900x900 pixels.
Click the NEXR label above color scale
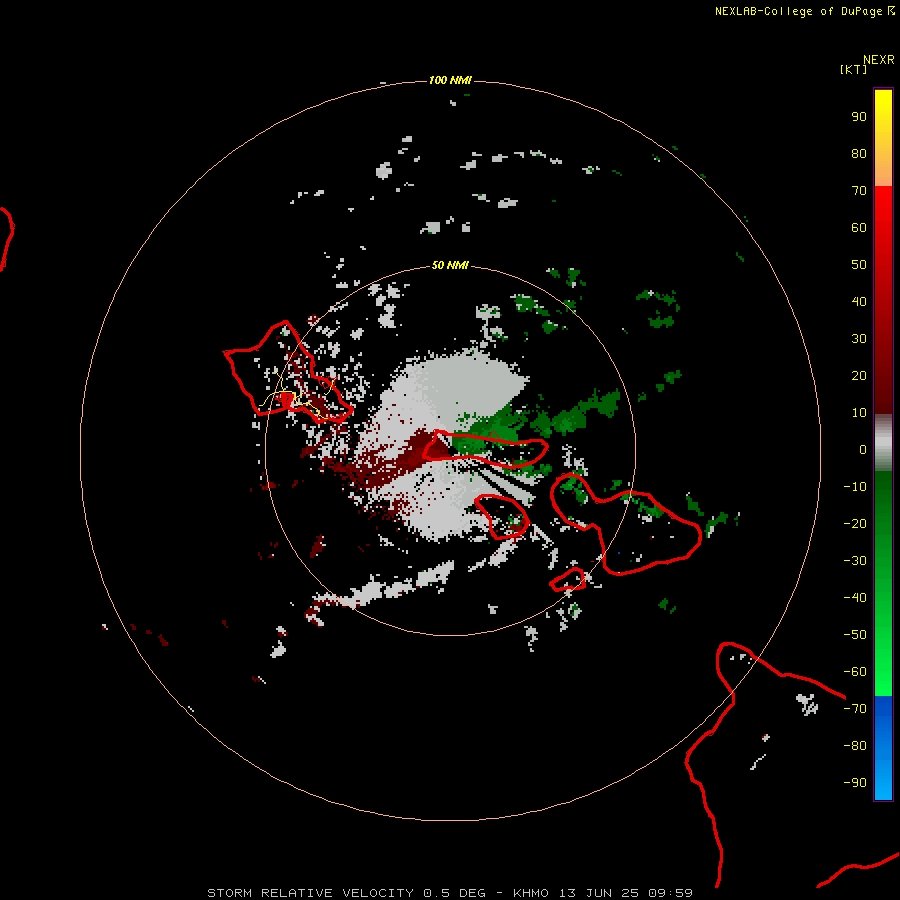[x=879, y=60]
